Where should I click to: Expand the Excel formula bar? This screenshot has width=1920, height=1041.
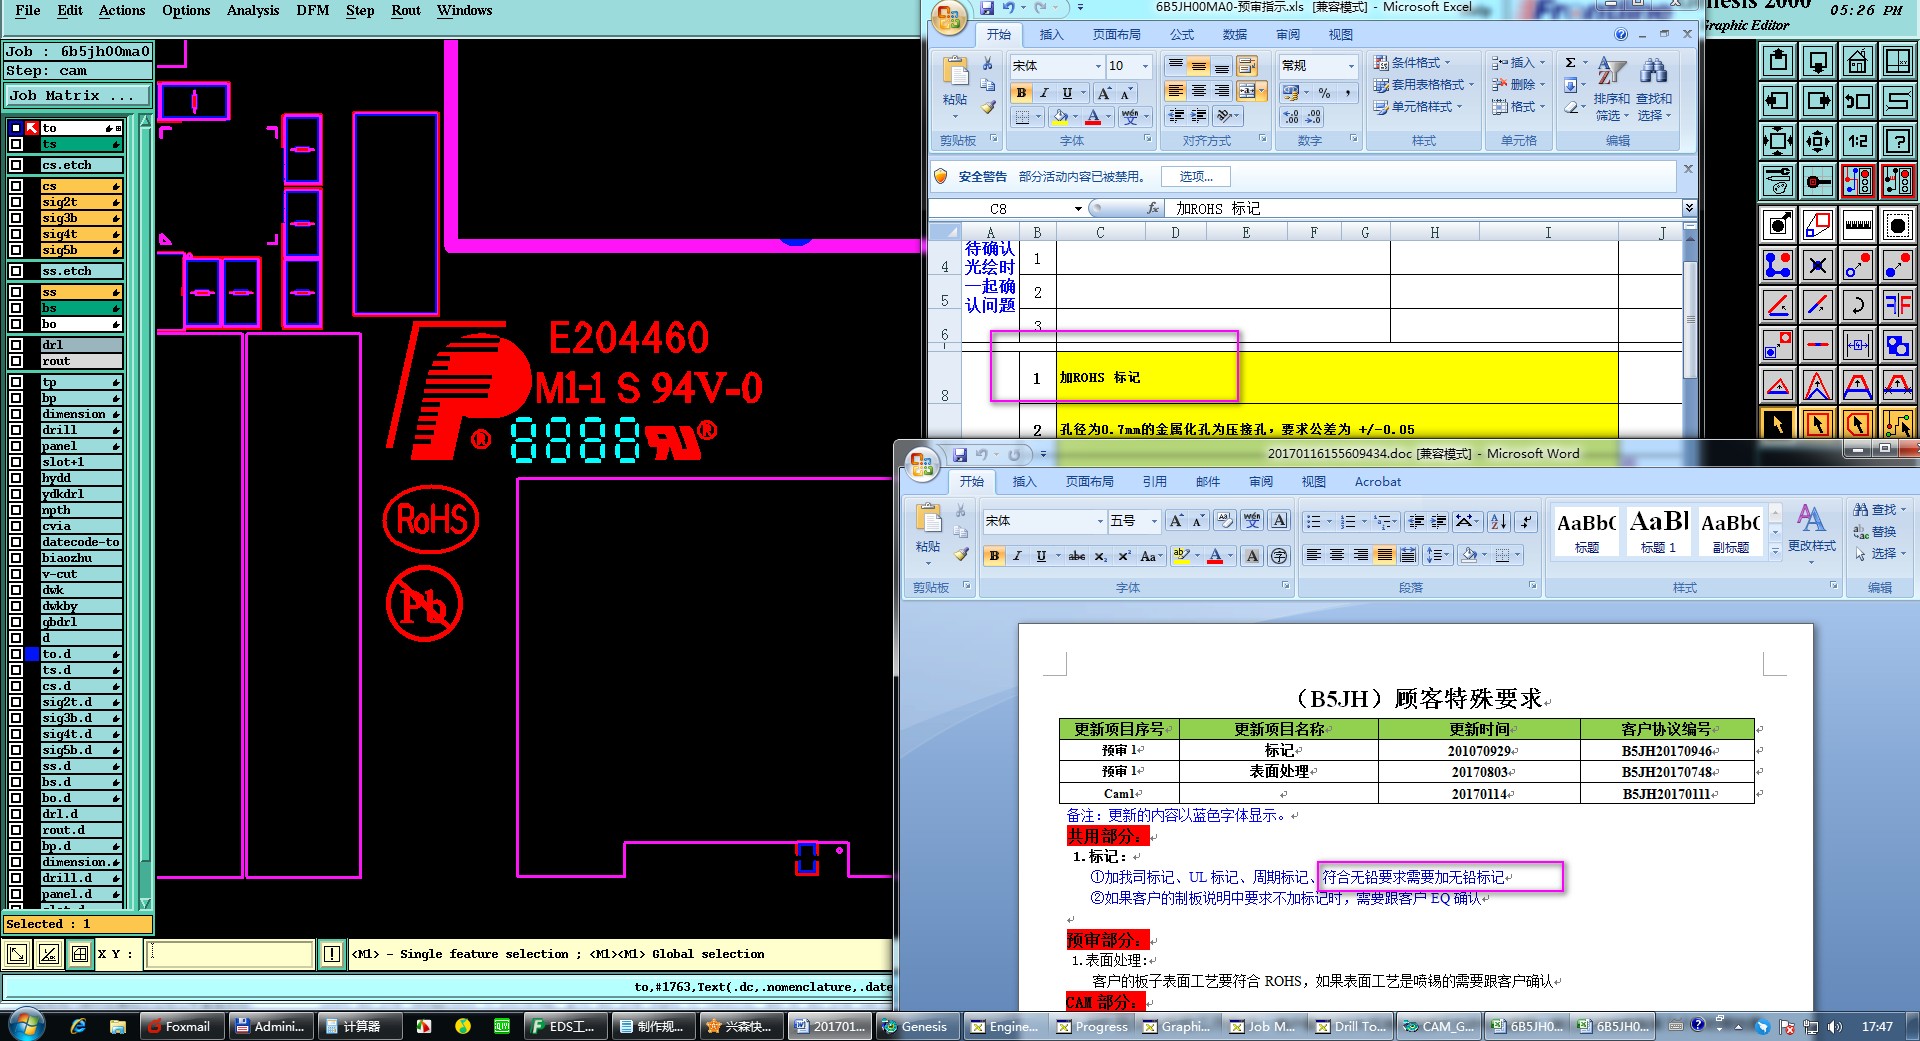click(x=1689, y=208)
